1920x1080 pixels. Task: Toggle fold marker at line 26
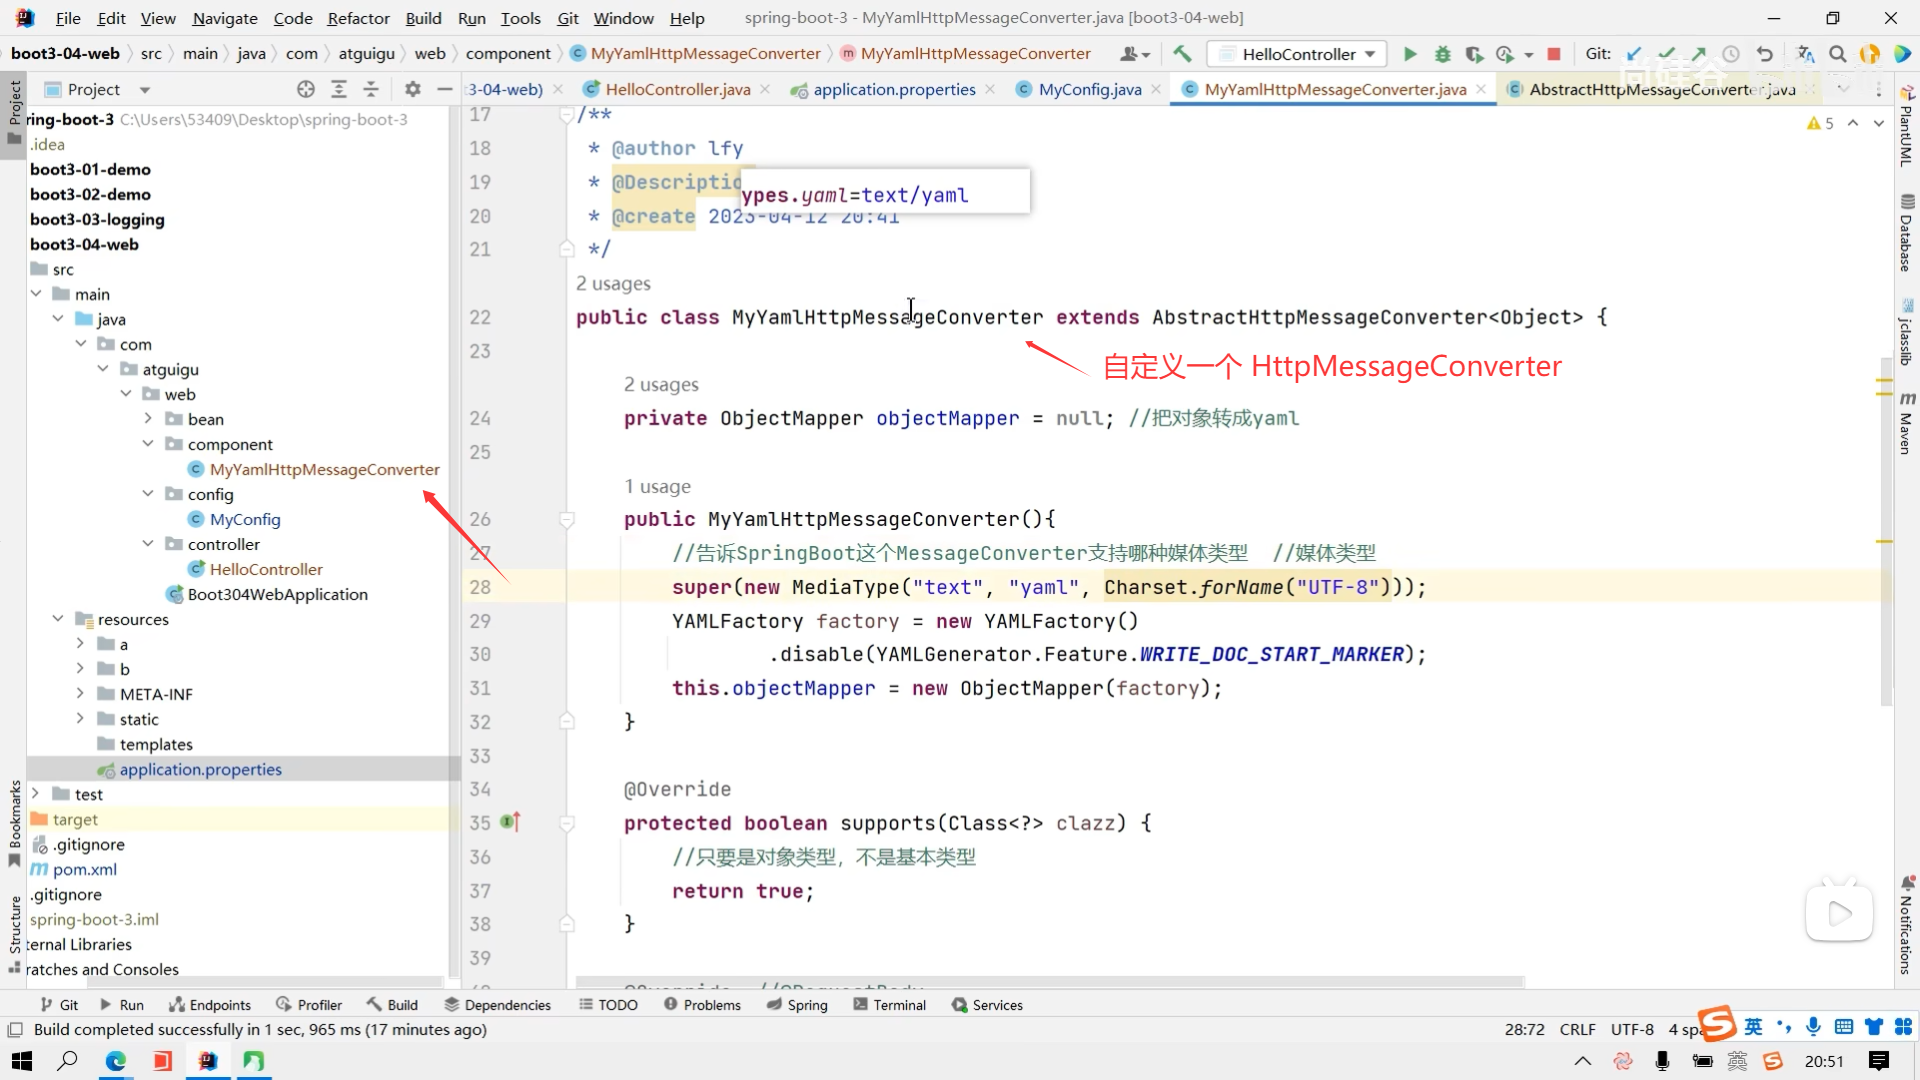(x=567, y=519)
